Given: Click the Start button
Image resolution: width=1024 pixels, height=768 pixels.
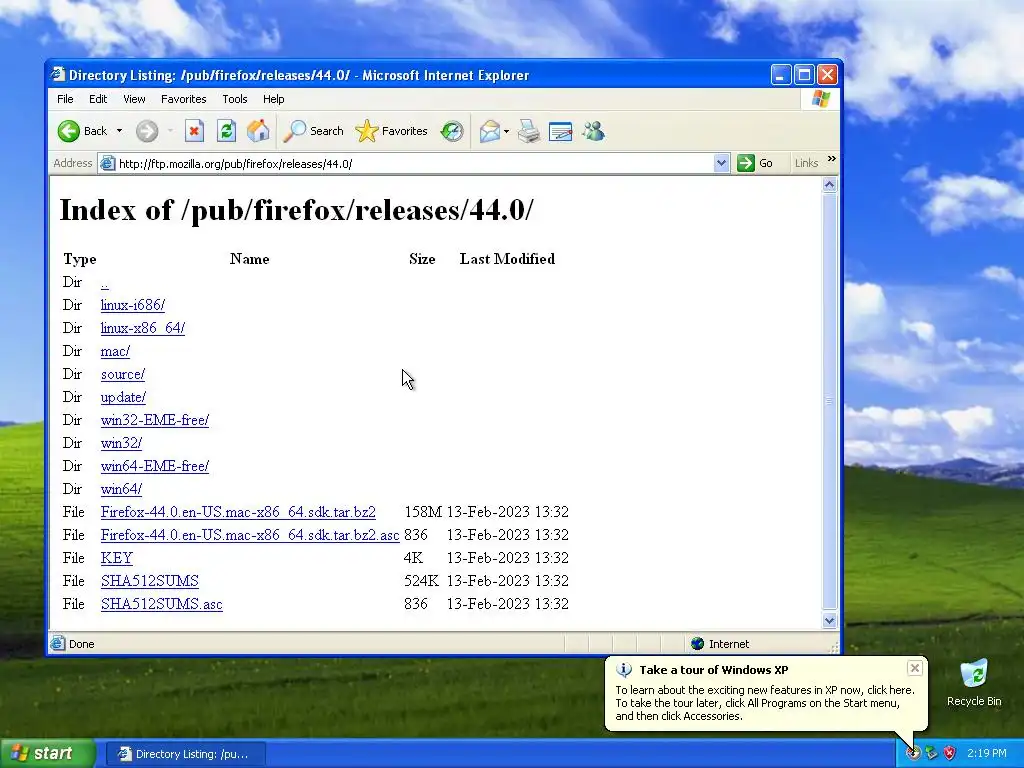Looking at the screenshot, I should tap(48, 753).
